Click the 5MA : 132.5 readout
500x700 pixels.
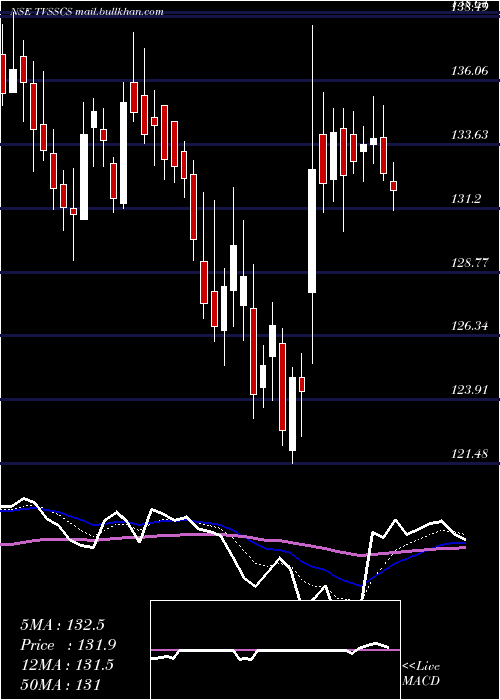62,625
